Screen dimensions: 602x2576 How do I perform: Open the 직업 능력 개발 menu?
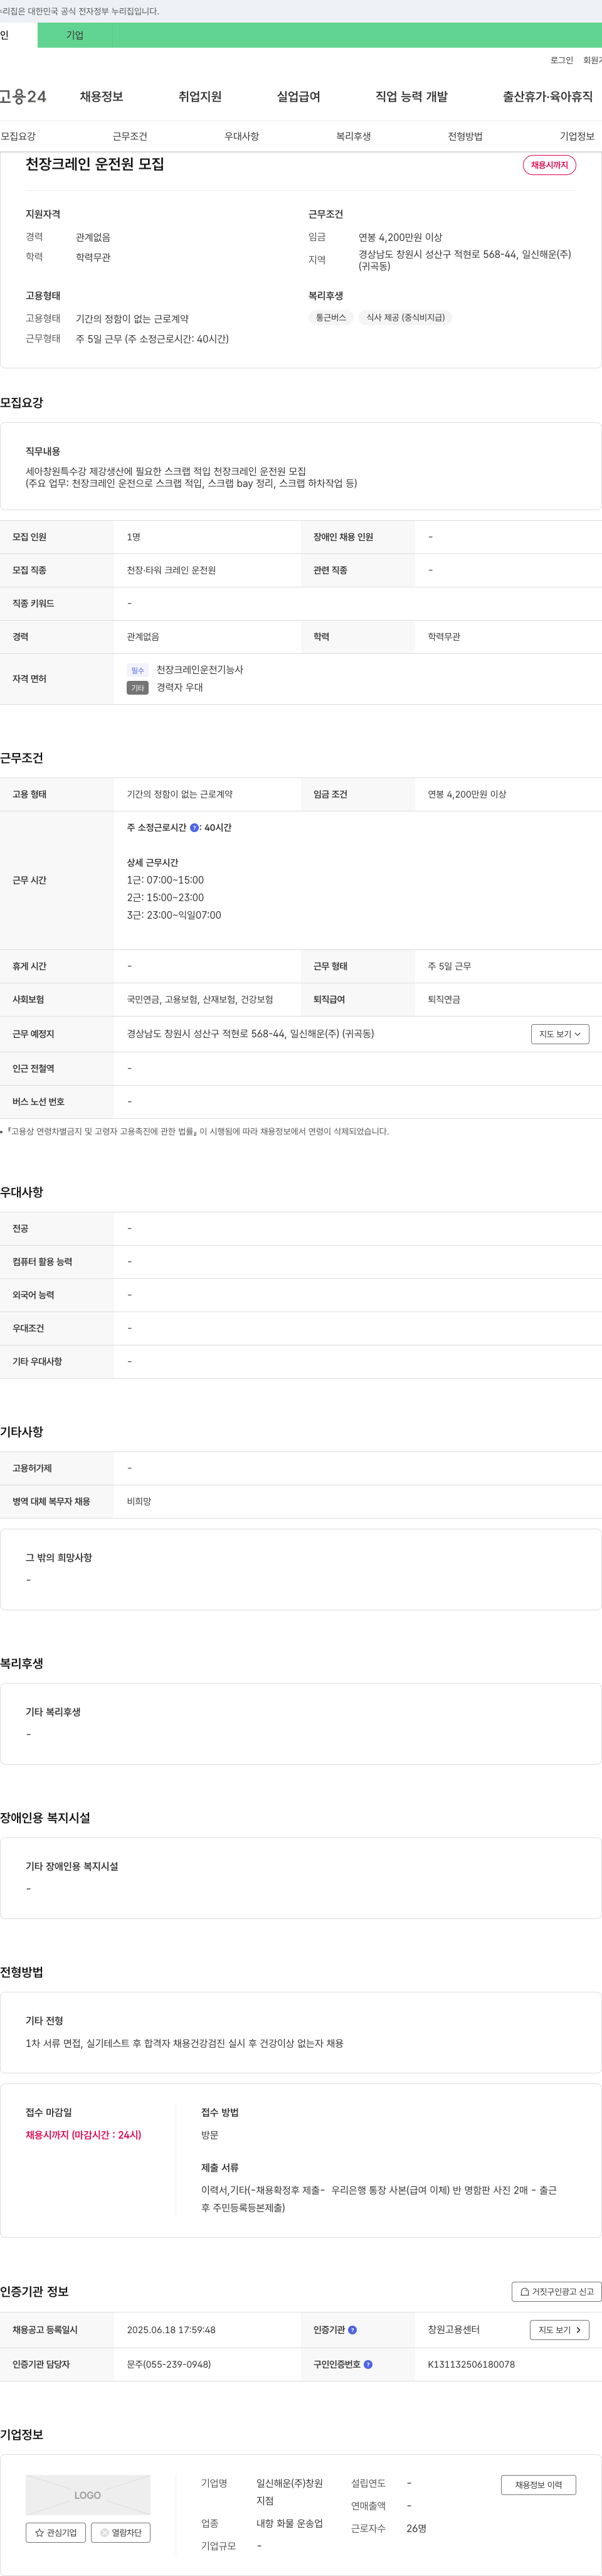click(411, 96)
